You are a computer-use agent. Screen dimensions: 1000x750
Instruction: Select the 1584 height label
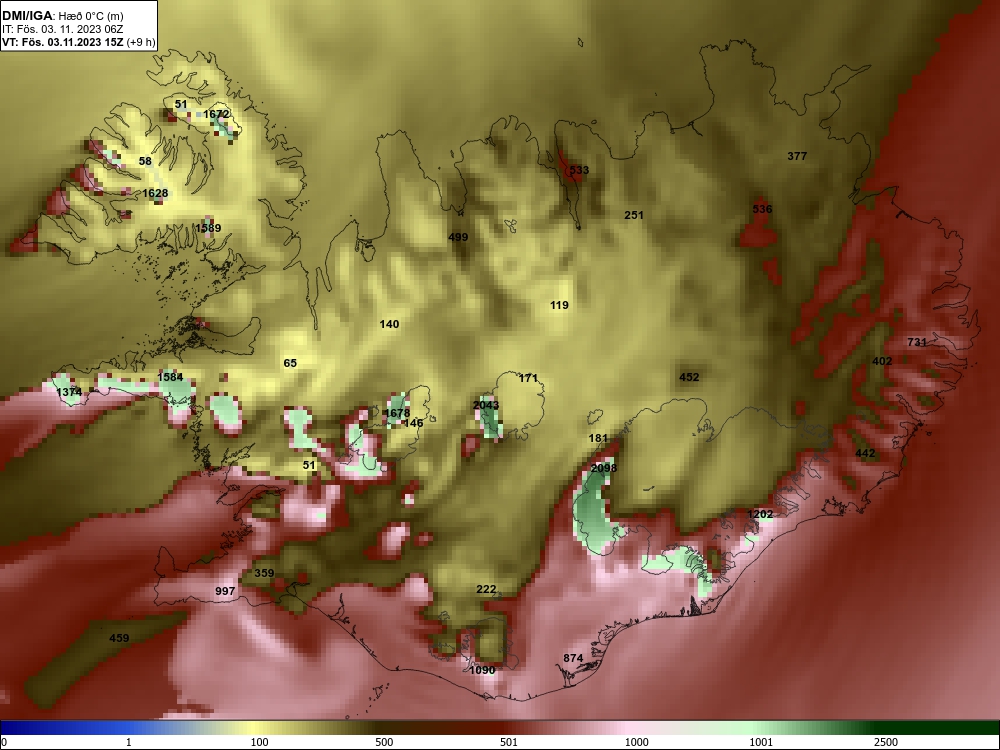170,376
